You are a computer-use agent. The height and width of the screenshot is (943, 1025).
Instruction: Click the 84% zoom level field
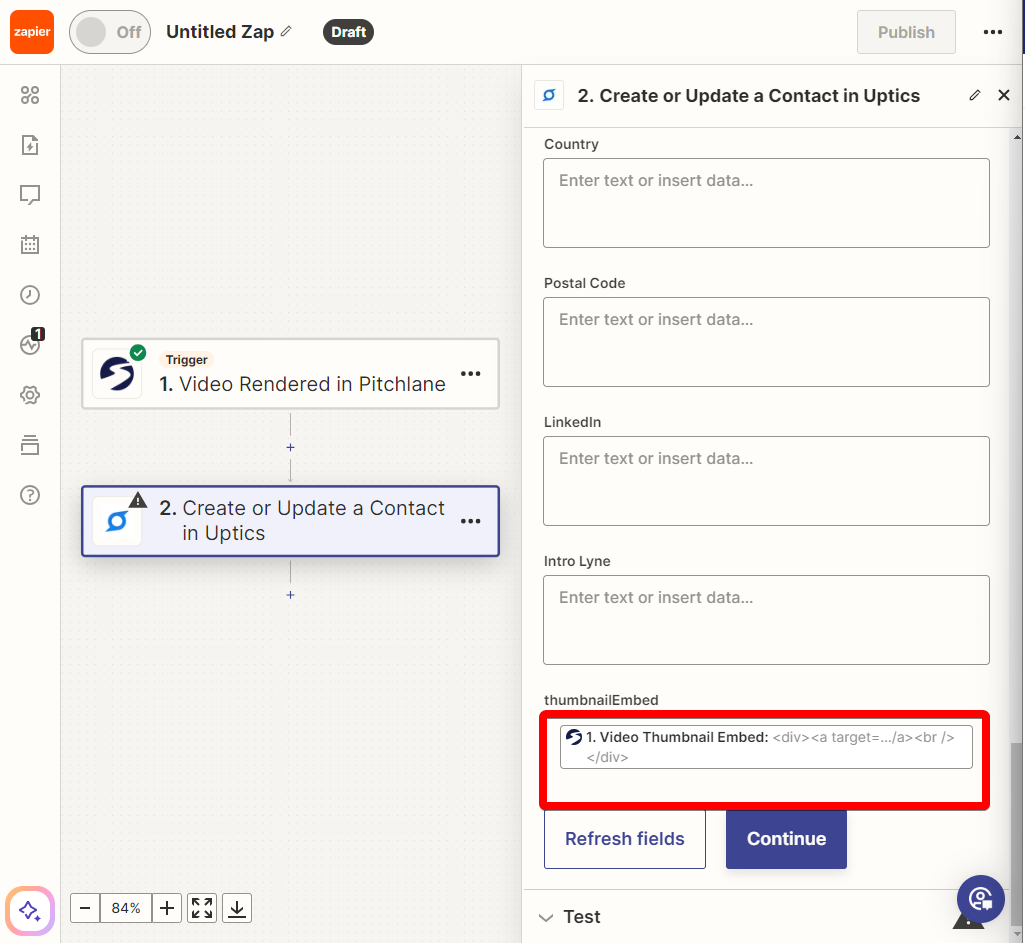[x=126, y=908]
